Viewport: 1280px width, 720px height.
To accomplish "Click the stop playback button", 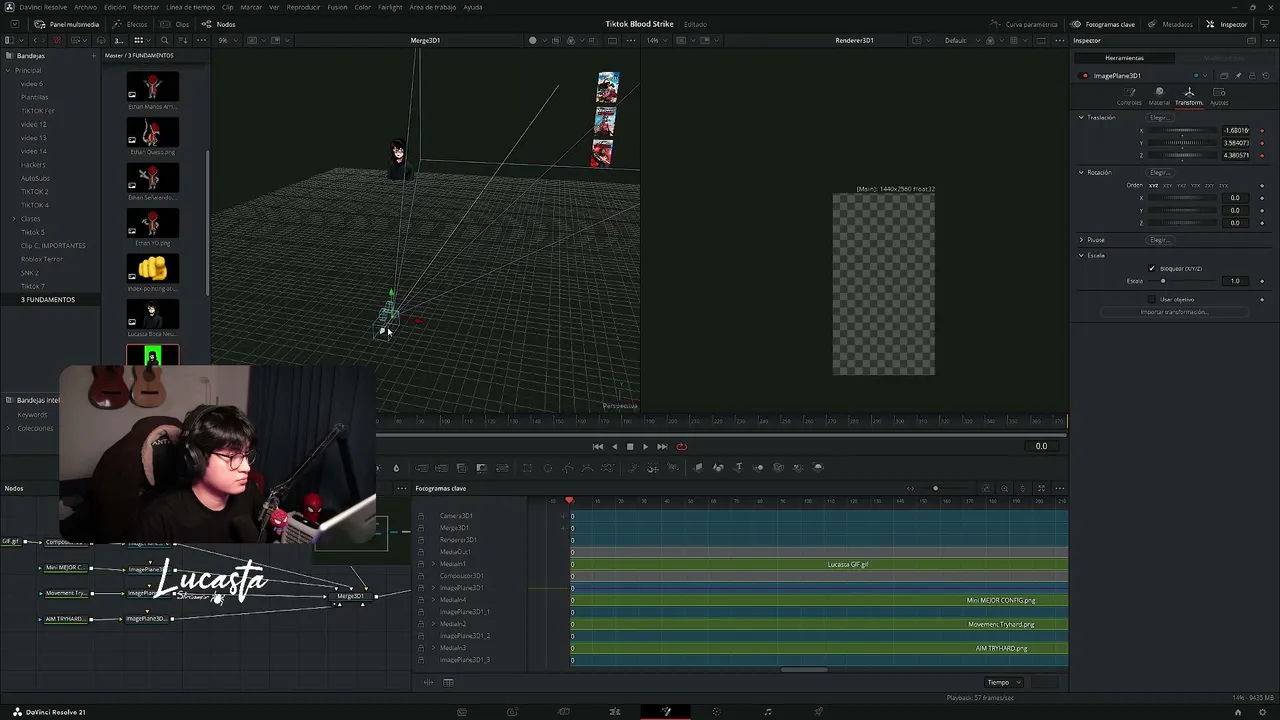I will (x=630, y=447).
